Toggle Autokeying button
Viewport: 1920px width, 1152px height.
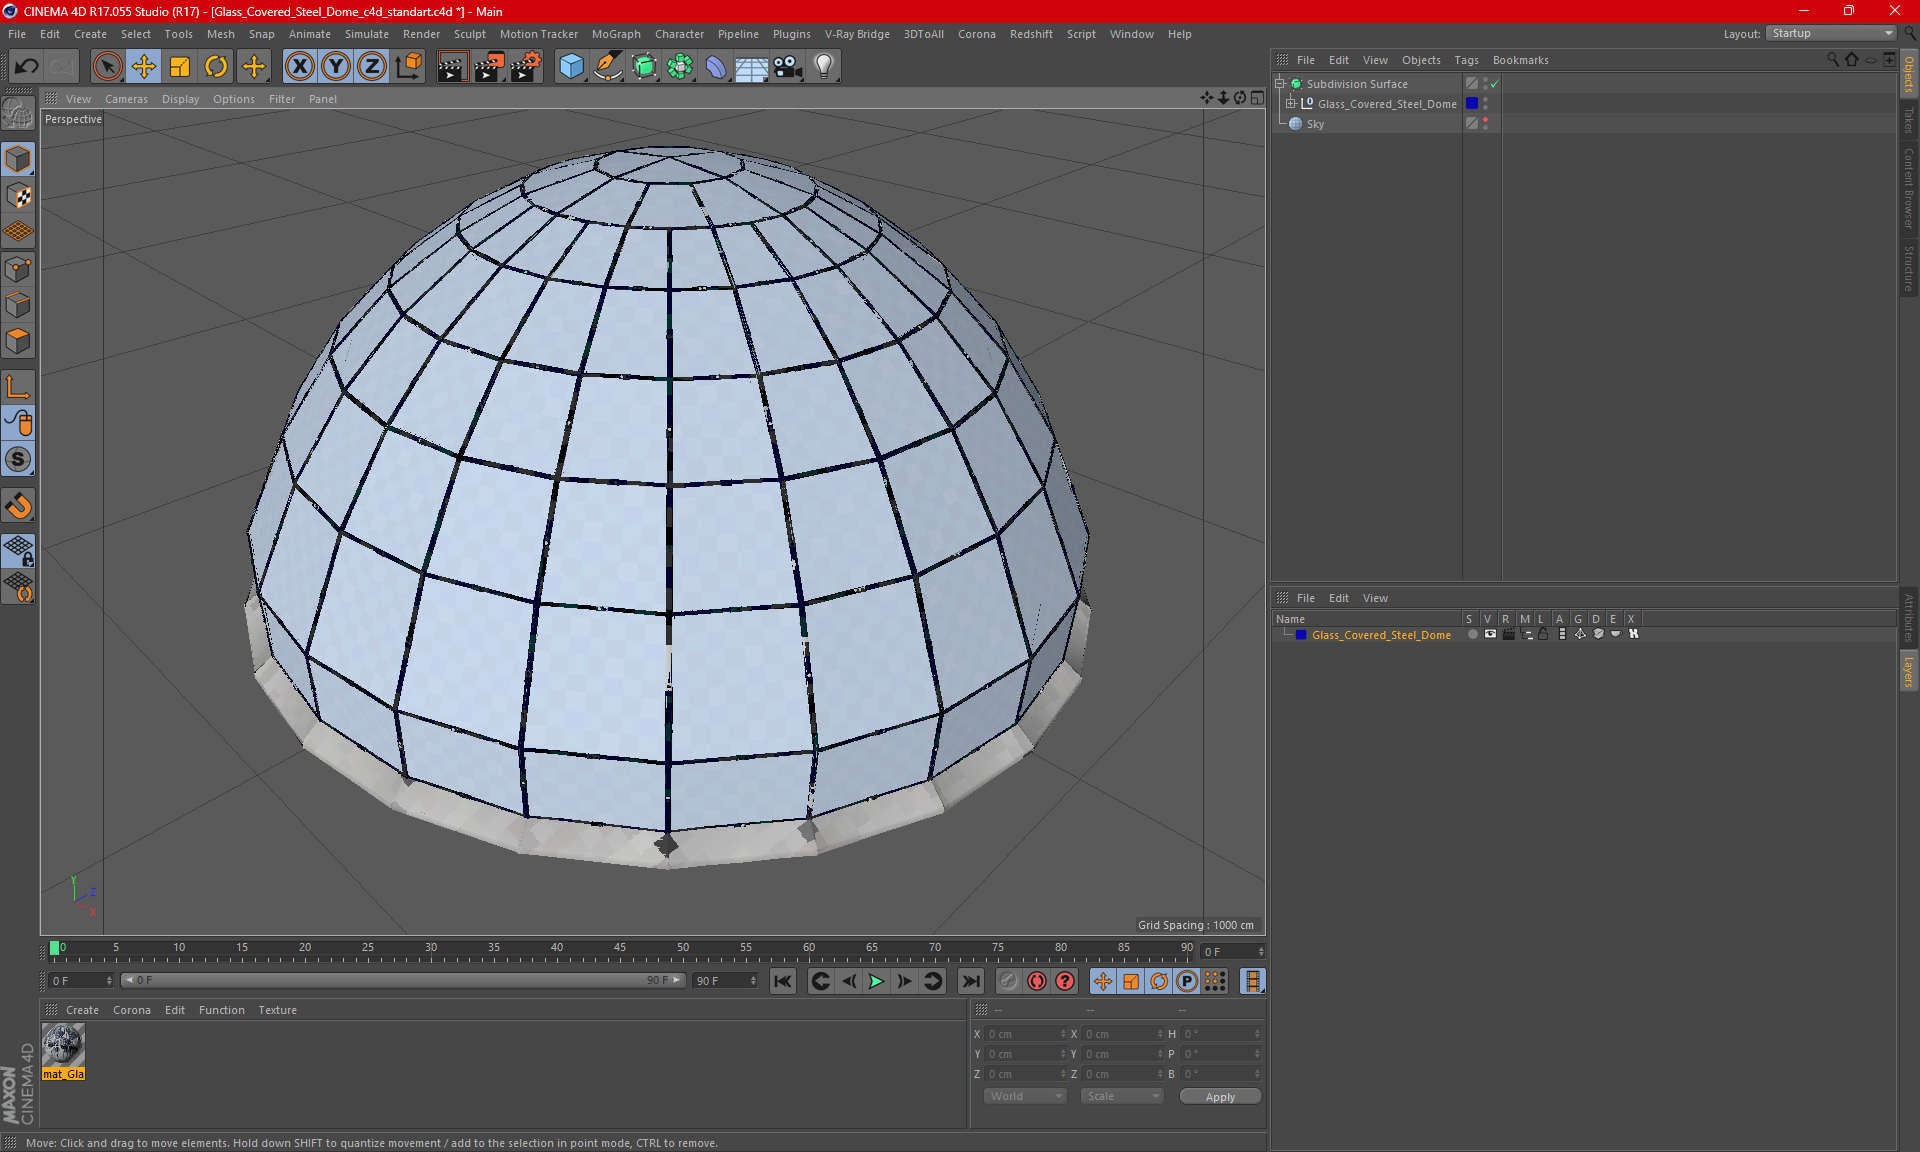pyautogui.click(x=1037, y=981)
